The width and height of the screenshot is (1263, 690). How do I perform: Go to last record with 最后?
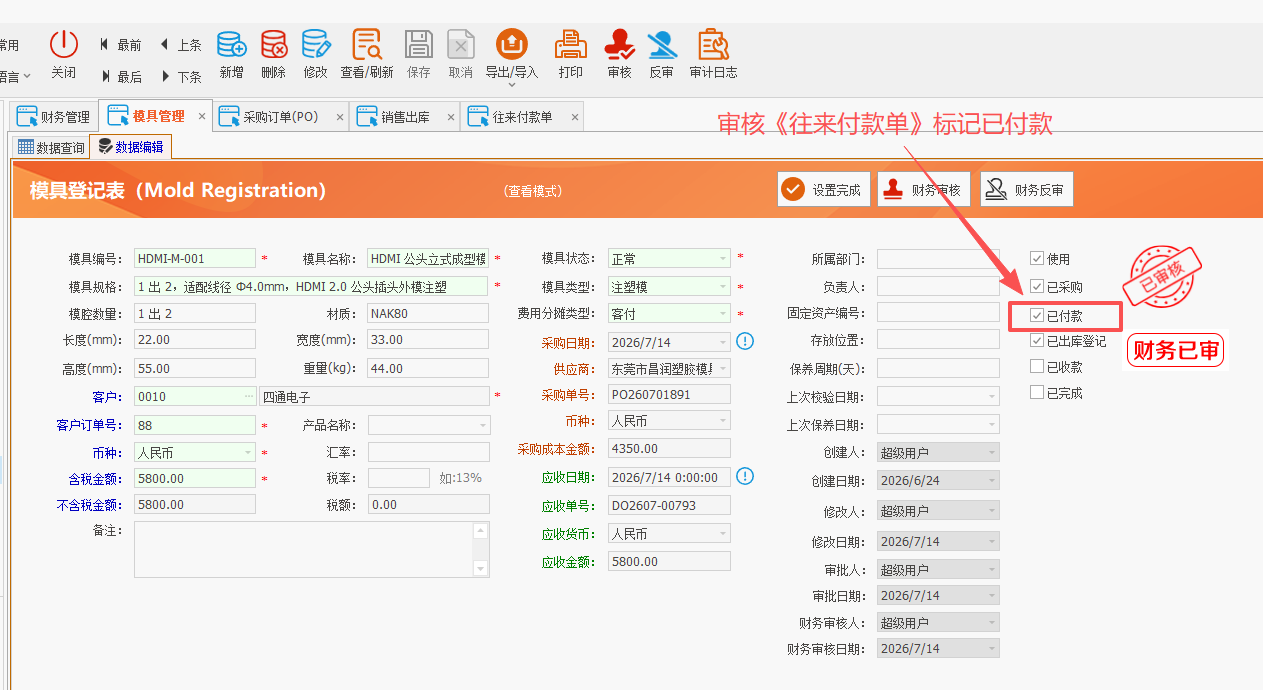point(121,77)
